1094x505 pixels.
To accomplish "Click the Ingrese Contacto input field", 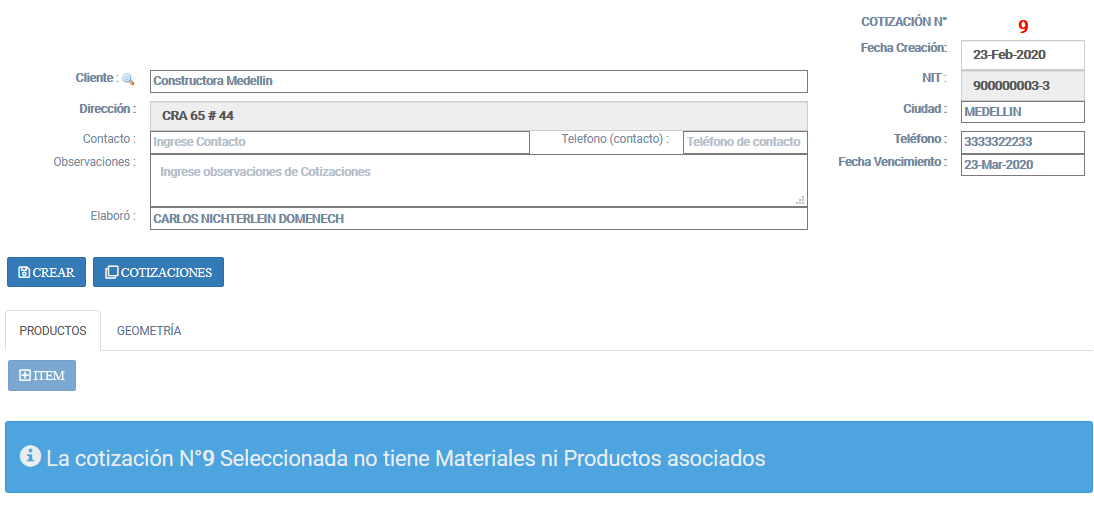I will coord(339,142).
